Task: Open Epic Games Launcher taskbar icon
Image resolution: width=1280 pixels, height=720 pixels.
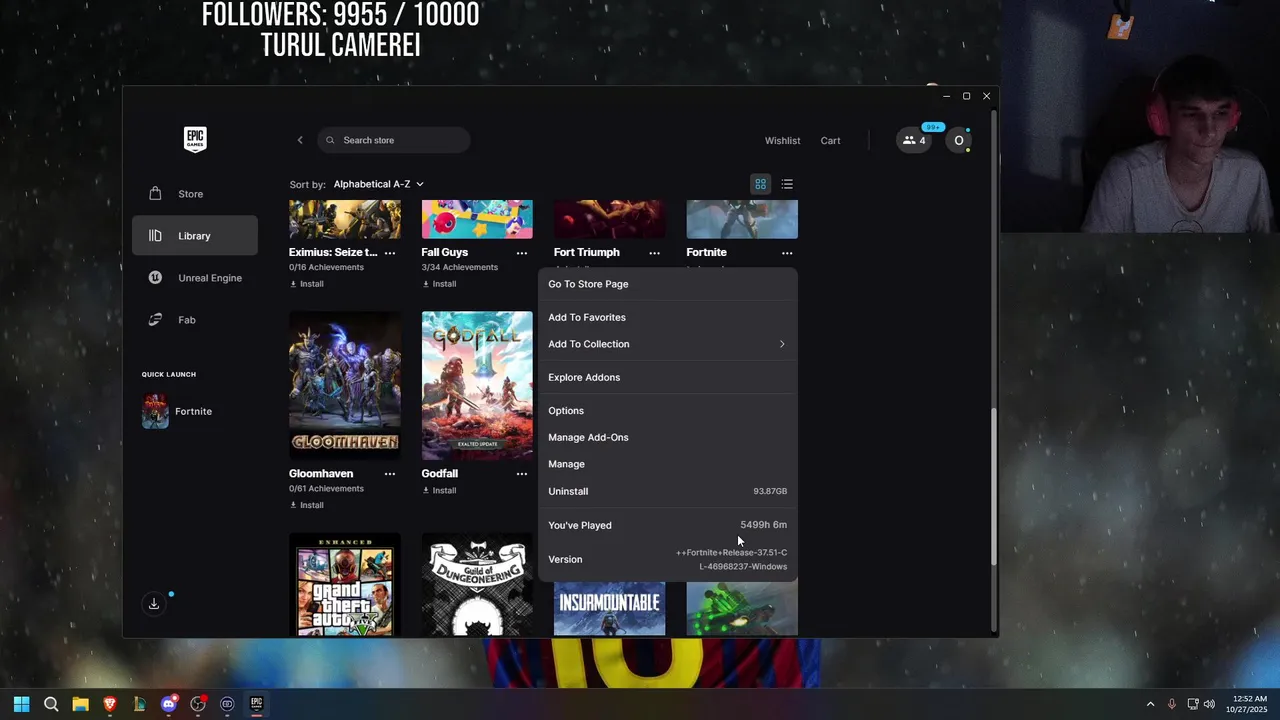Action: pos(256,704)
